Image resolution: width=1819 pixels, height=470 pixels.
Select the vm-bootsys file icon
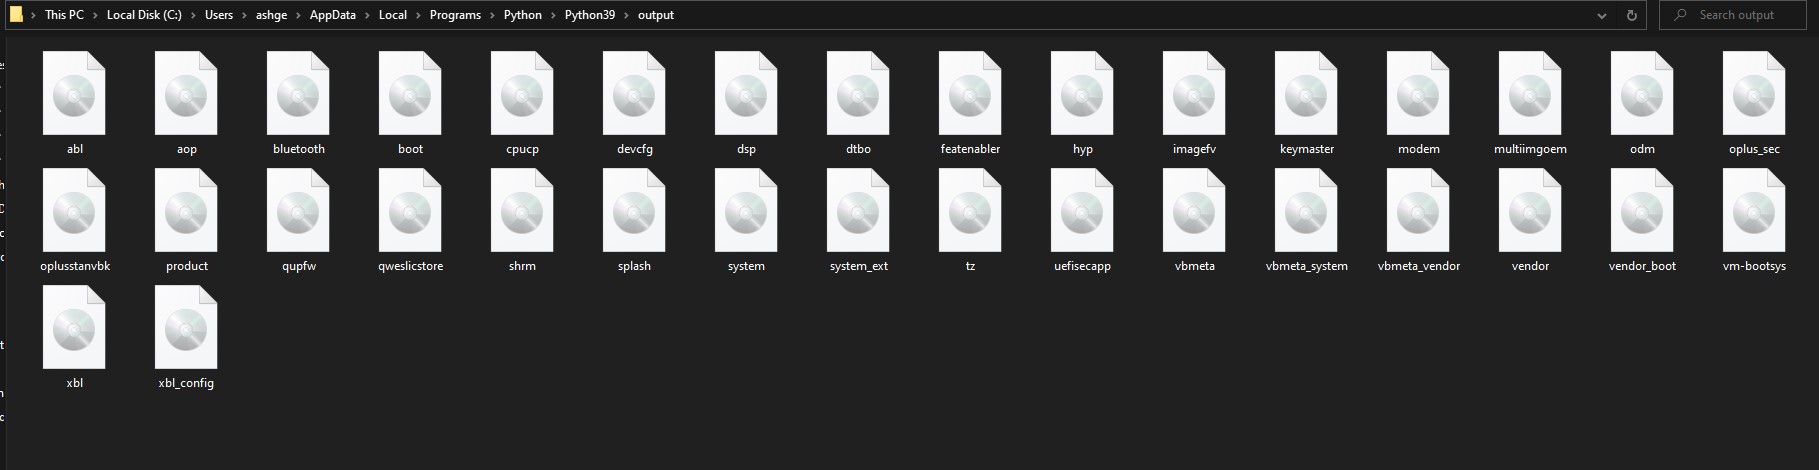tap(1754, 211)
